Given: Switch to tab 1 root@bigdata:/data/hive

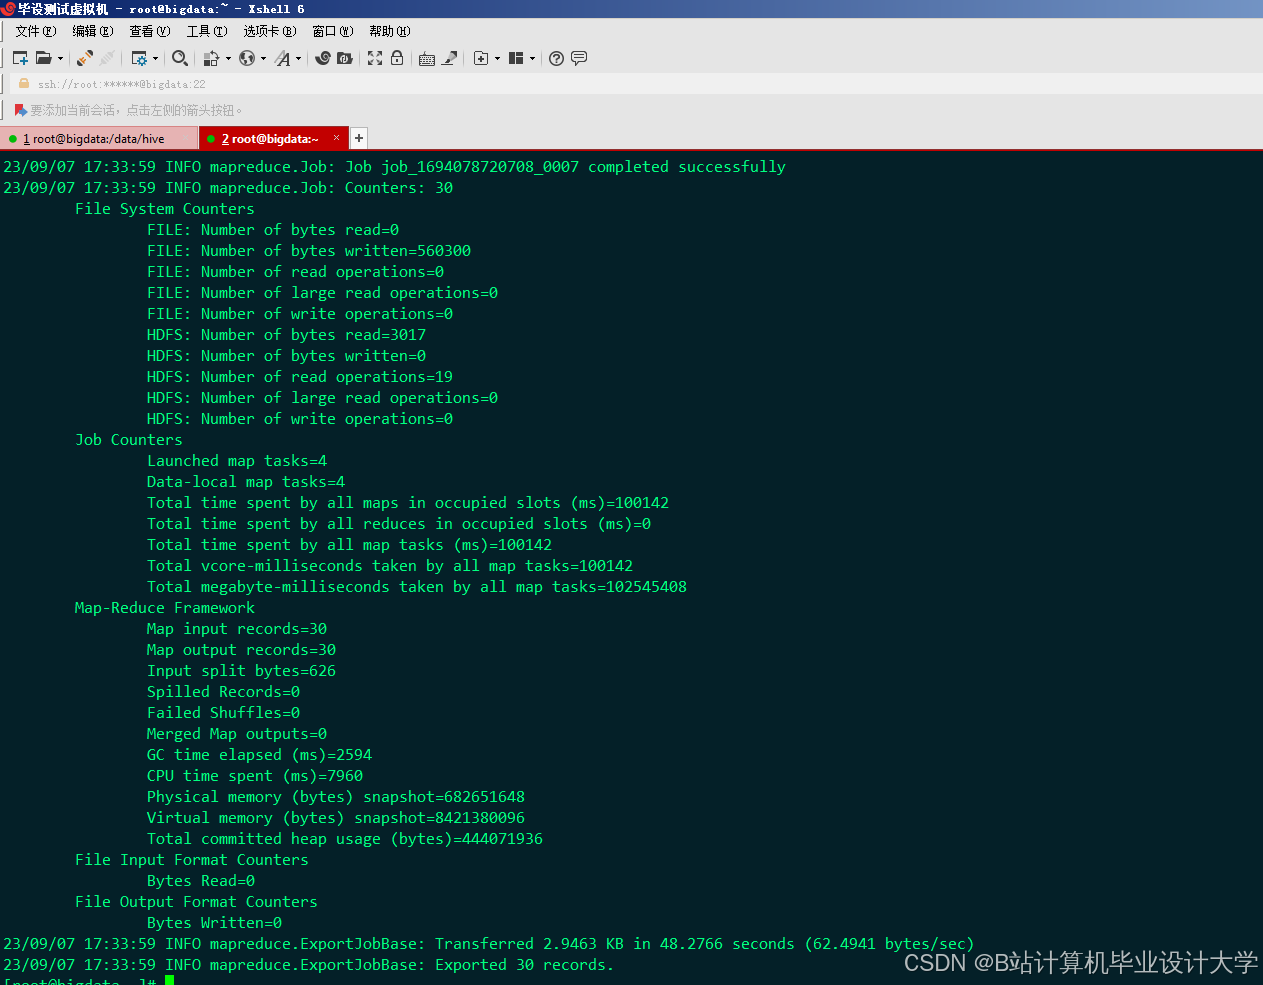Looking at the screenshot, I should (x=100, y=138).
